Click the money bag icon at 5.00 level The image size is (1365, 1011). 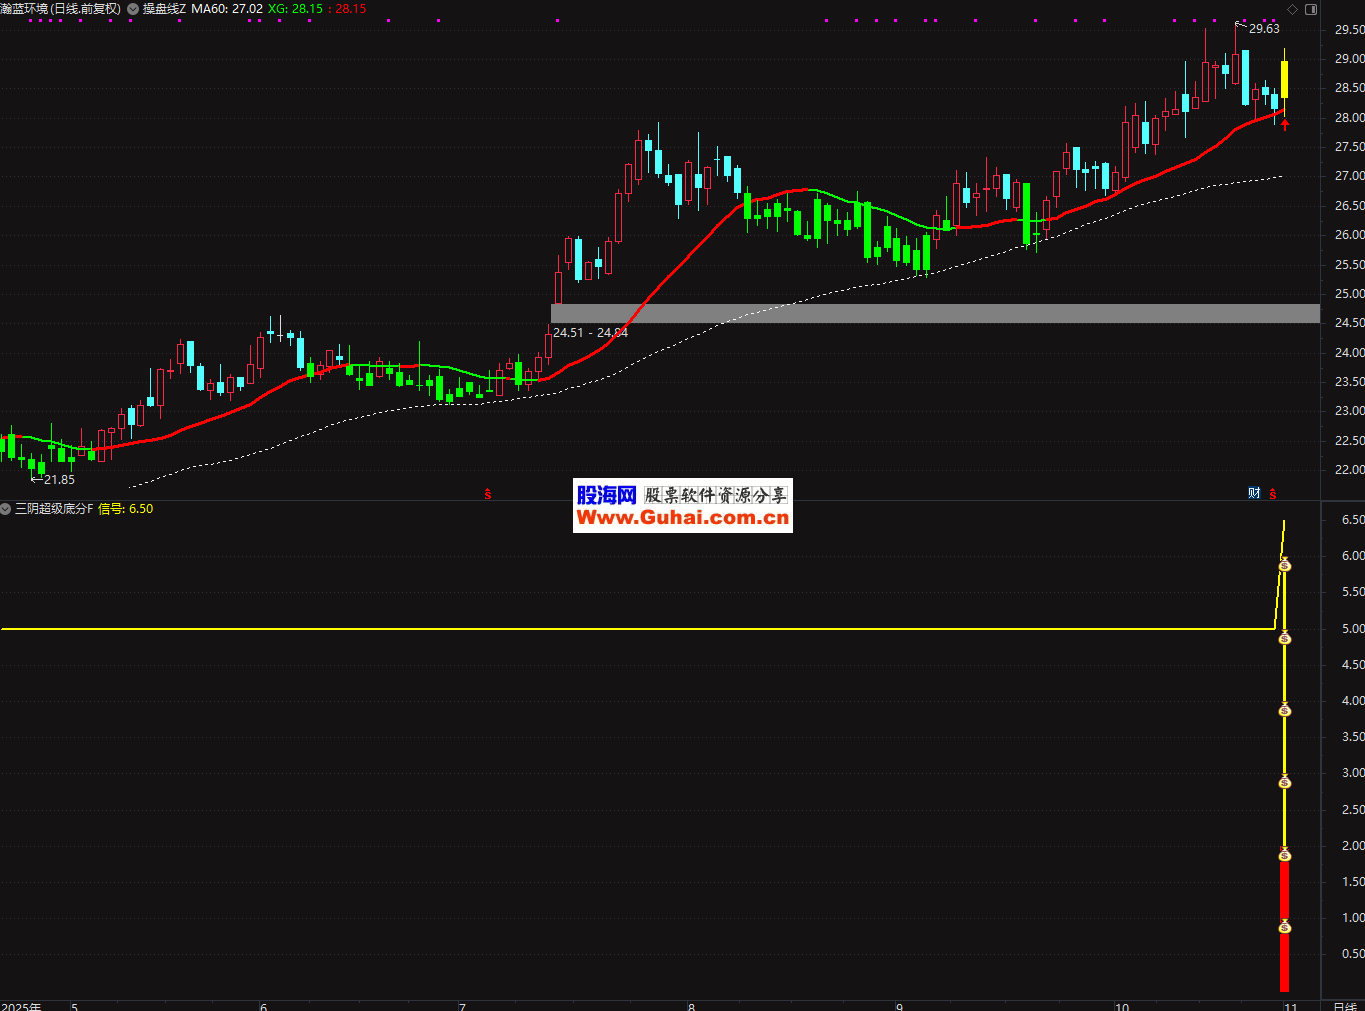1285,638
